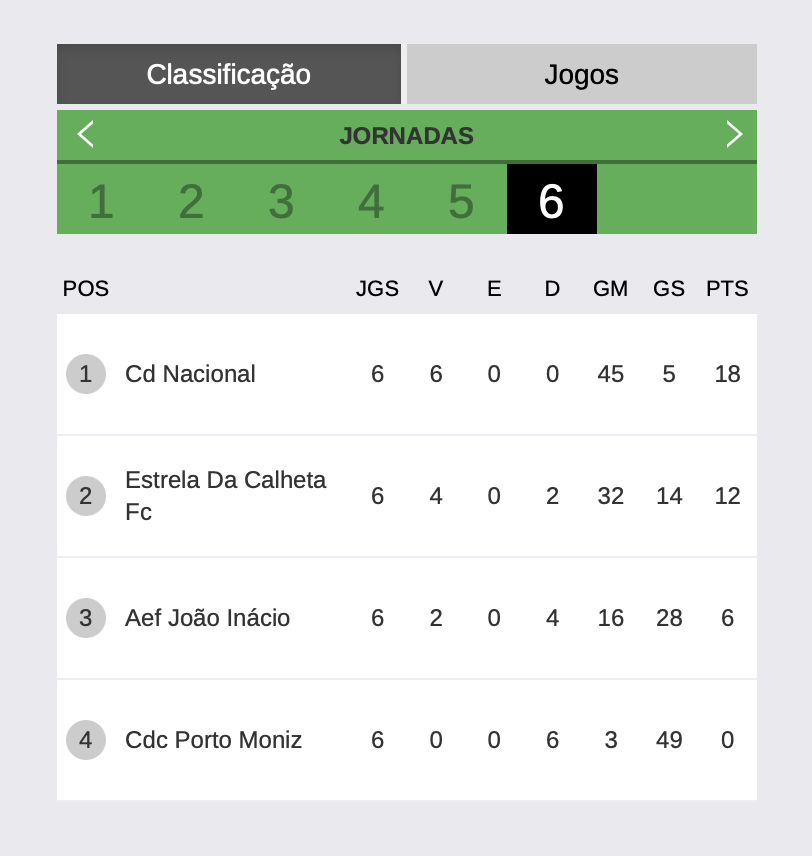This screenshot has width=812, height=856.
Task: Click the JORNADAS heading label
Action: coord(406,136)
